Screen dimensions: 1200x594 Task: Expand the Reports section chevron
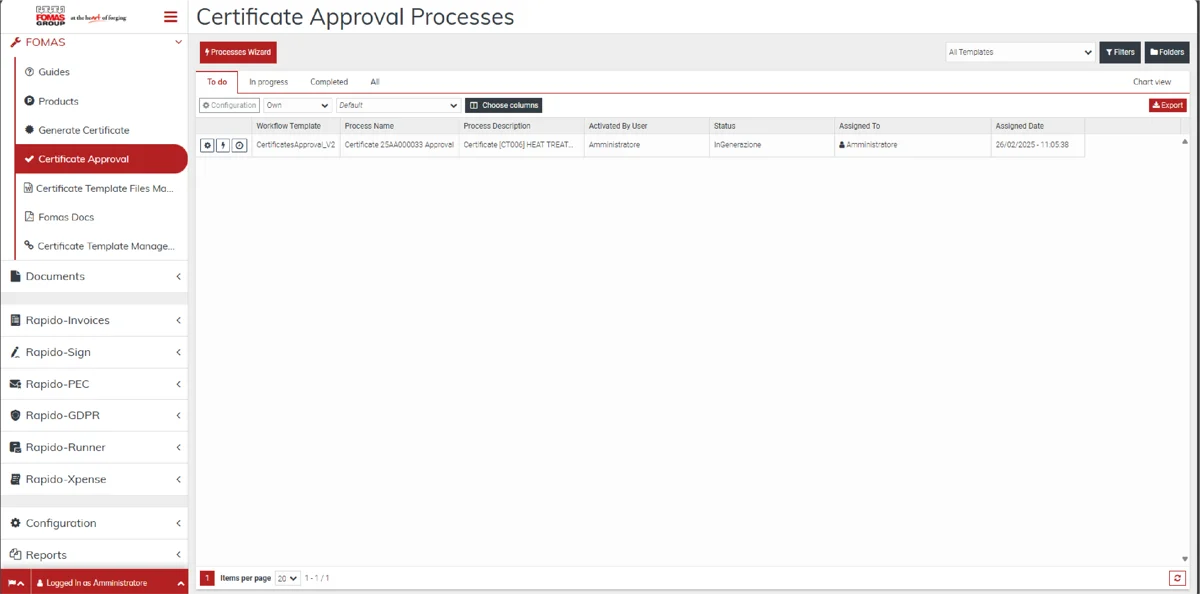pyautogui.click(x=178, y=555)
